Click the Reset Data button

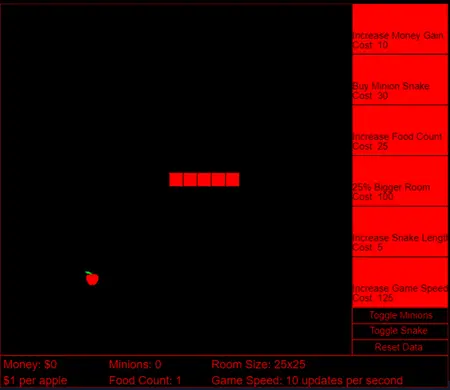400,347
